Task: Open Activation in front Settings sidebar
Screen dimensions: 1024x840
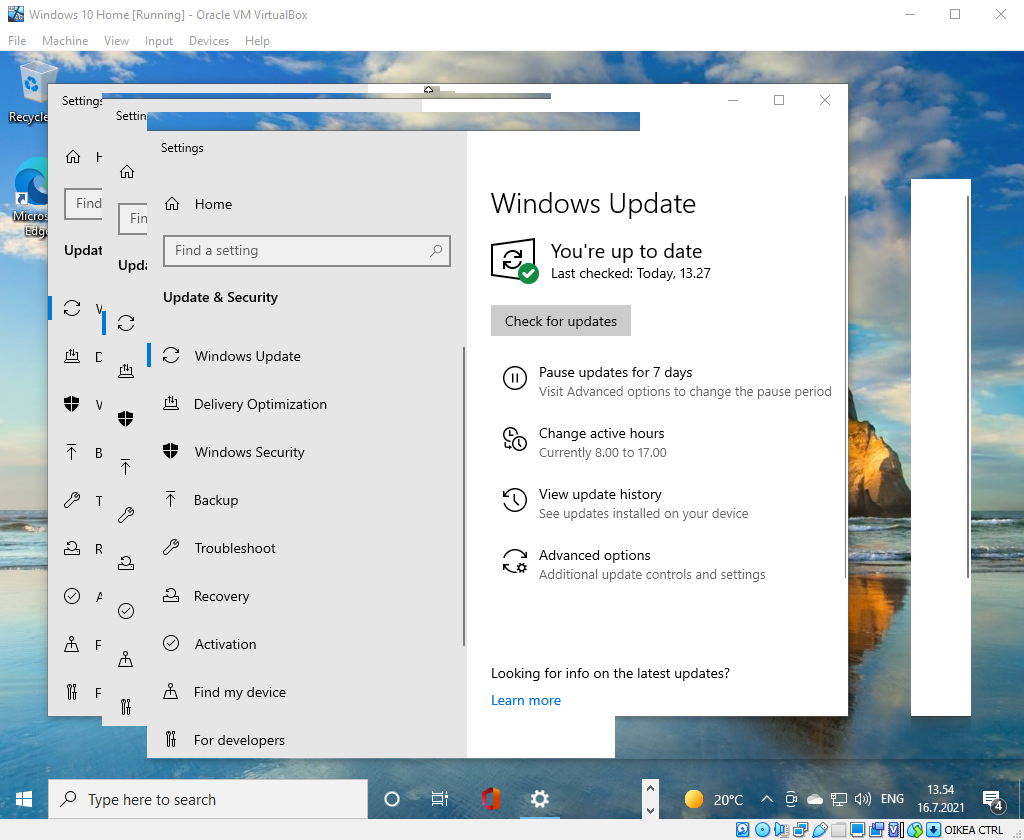Action: [x=307, y=644]
